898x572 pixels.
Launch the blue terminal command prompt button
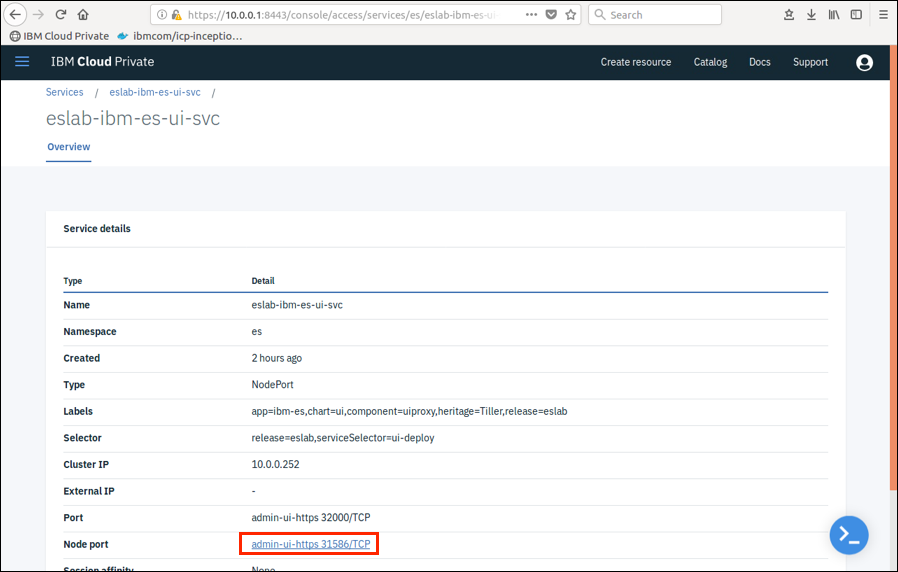[x=849, y=535]
